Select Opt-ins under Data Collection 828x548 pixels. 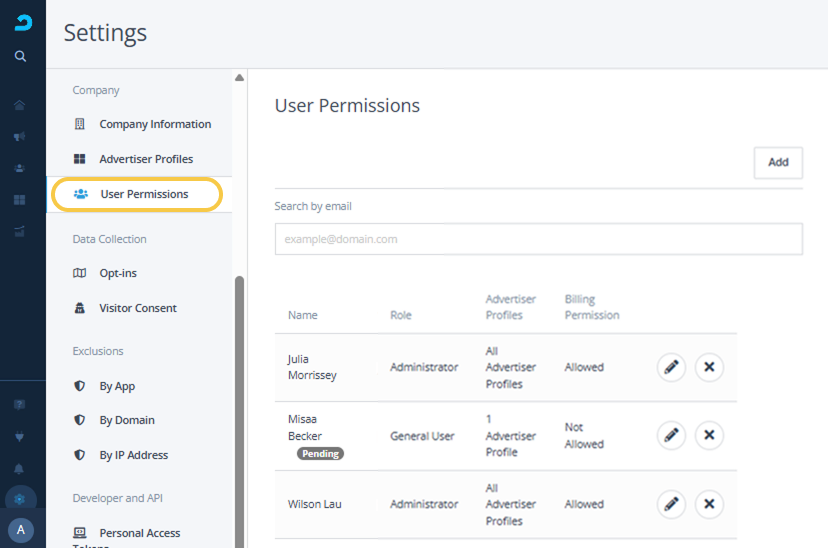click(x=118, y=273)
